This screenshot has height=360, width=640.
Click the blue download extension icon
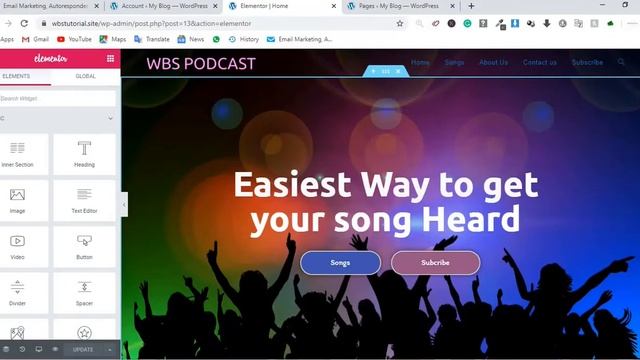click(515, 24)
